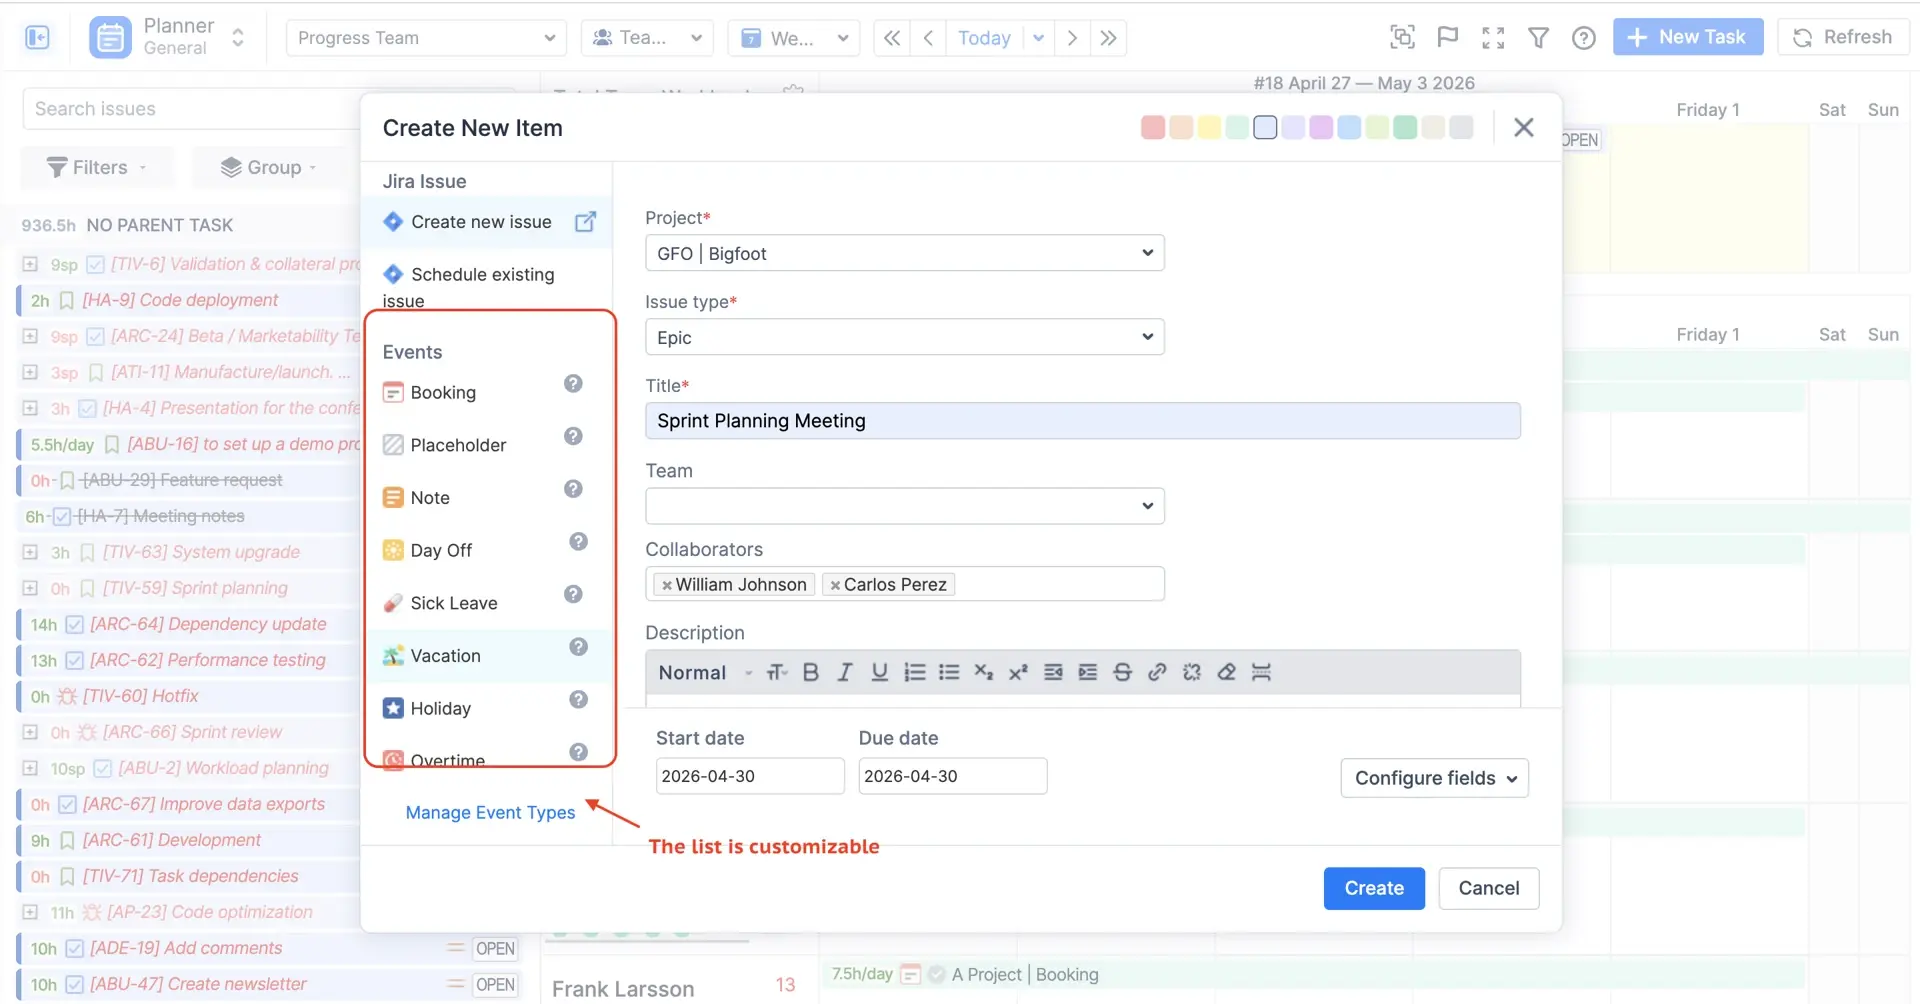Click the filter funnel icon in top toolbar
Image resolution: width=1920 pixels, height=1004 pixels.
pyautogui.click(x=1538, y=38)
